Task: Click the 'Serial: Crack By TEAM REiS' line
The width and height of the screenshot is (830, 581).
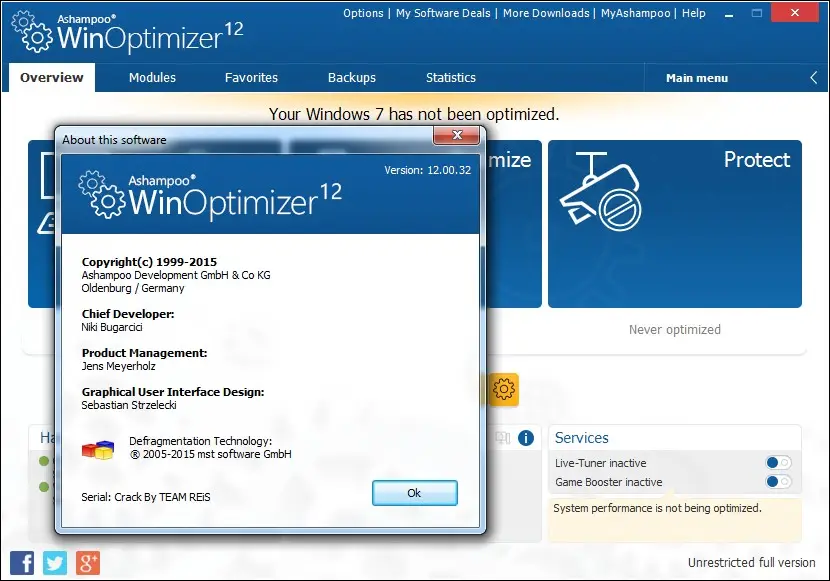Action: pyautogui.click(x=146, y=497)
